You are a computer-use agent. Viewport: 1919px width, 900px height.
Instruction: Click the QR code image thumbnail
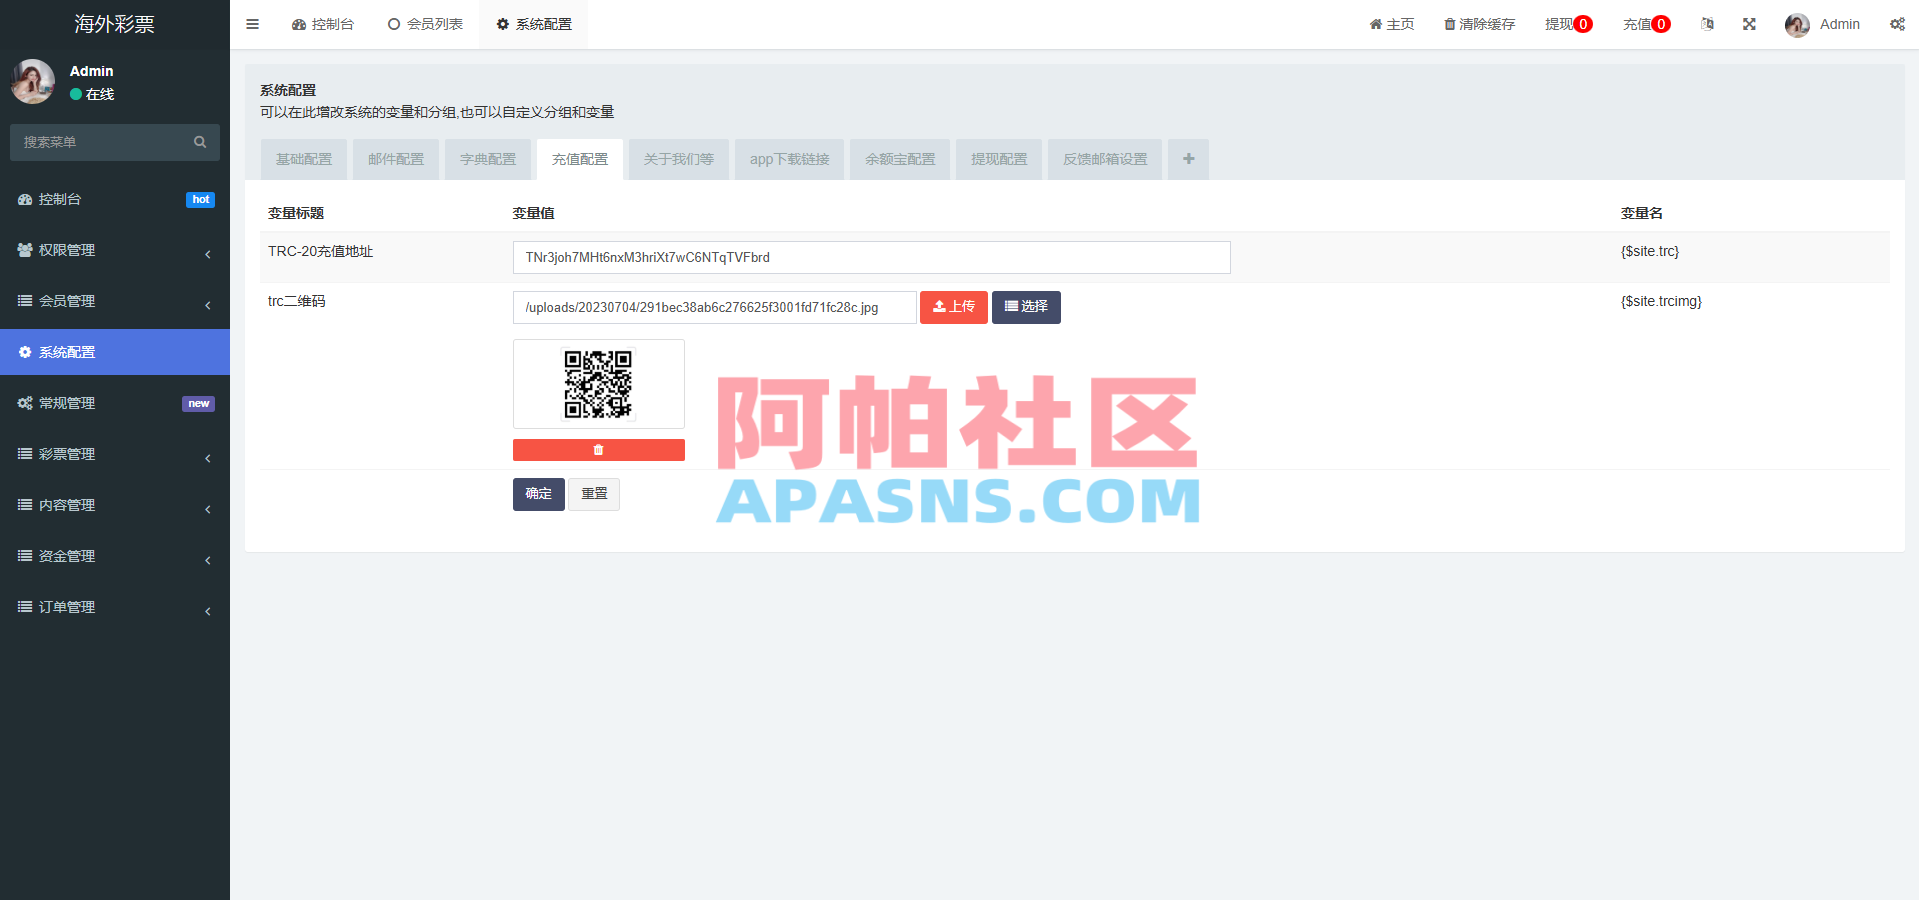[x=598, y=384]
